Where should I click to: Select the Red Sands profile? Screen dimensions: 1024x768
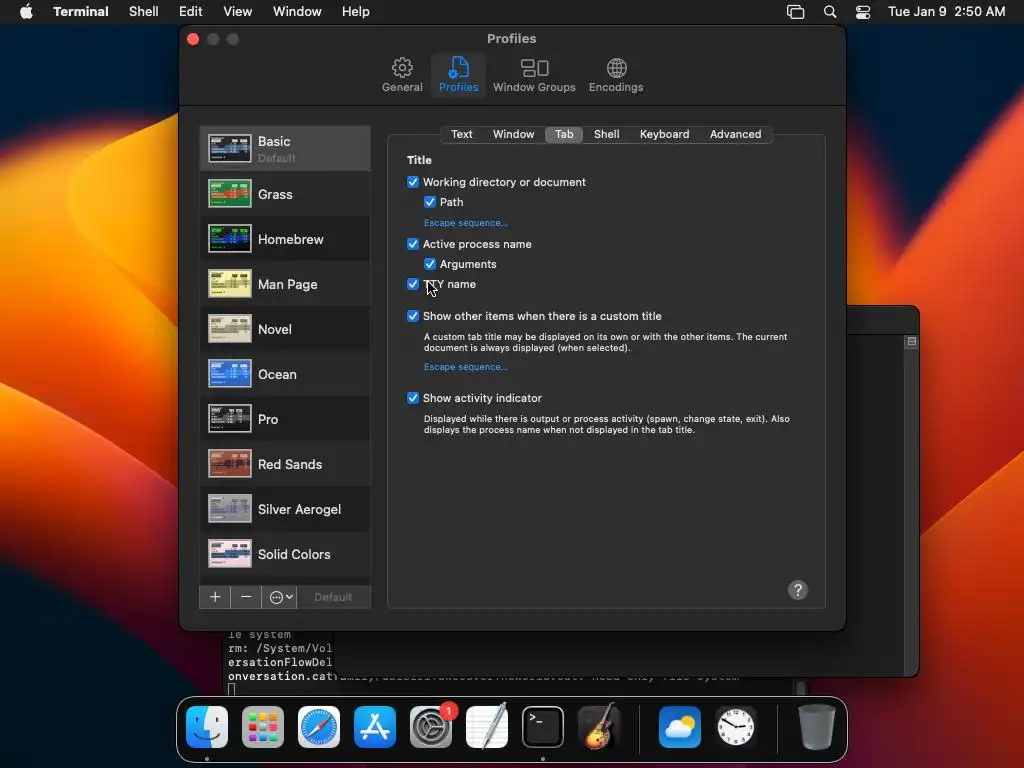click(285, 464)
